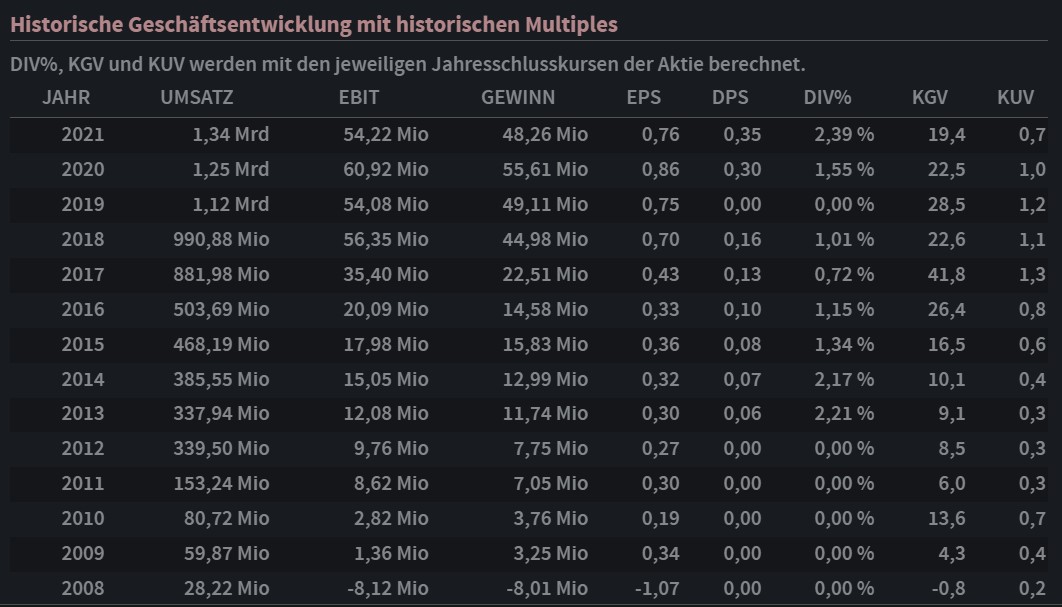
Task: Click the GEWINN column header
Action: pos(518,98)
